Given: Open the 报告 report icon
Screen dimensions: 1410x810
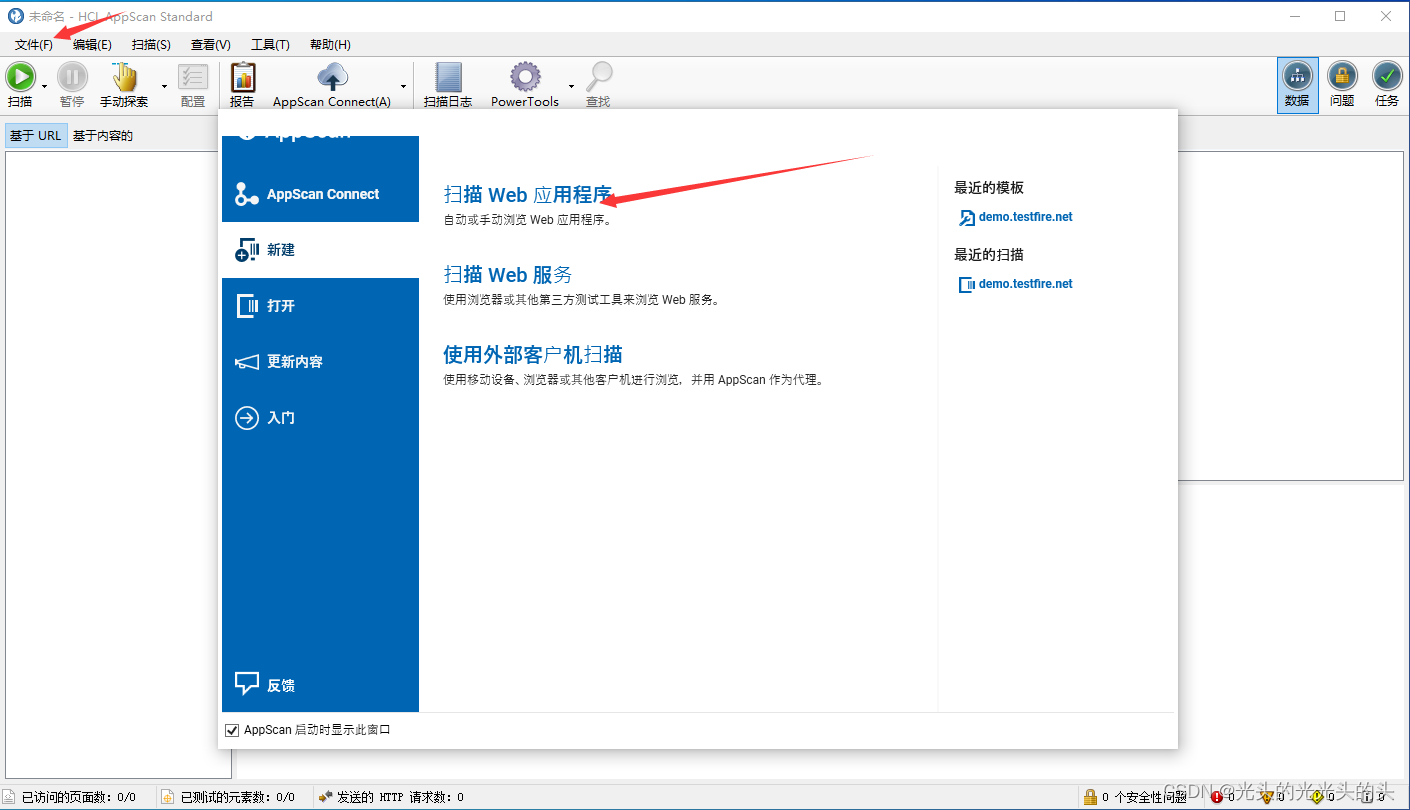Looking at the screenshot, I should [243, 77].
